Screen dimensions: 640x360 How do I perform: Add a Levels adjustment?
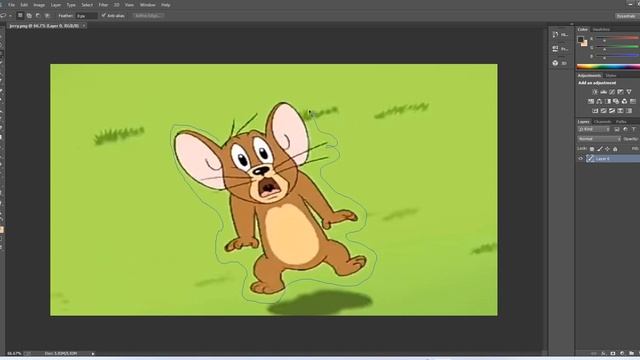(603, 92)
